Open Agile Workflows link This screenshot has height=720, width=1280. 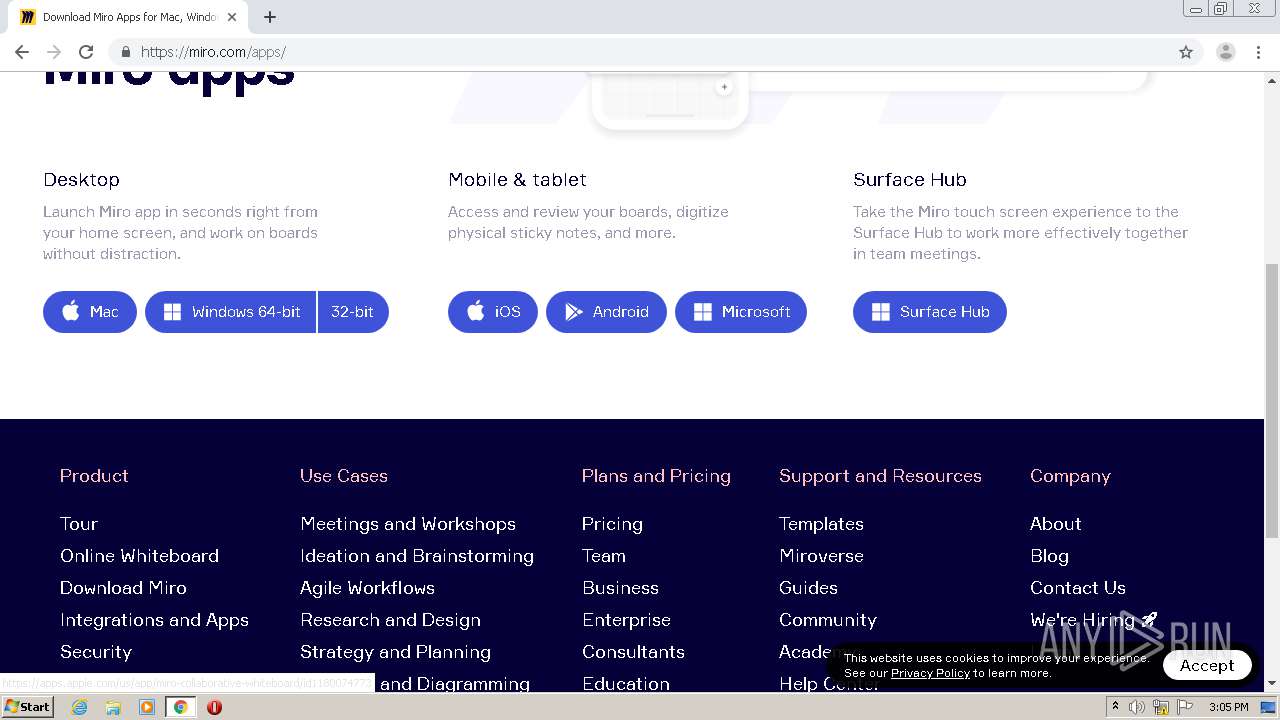pyautogui.click(x=367, y=588)
